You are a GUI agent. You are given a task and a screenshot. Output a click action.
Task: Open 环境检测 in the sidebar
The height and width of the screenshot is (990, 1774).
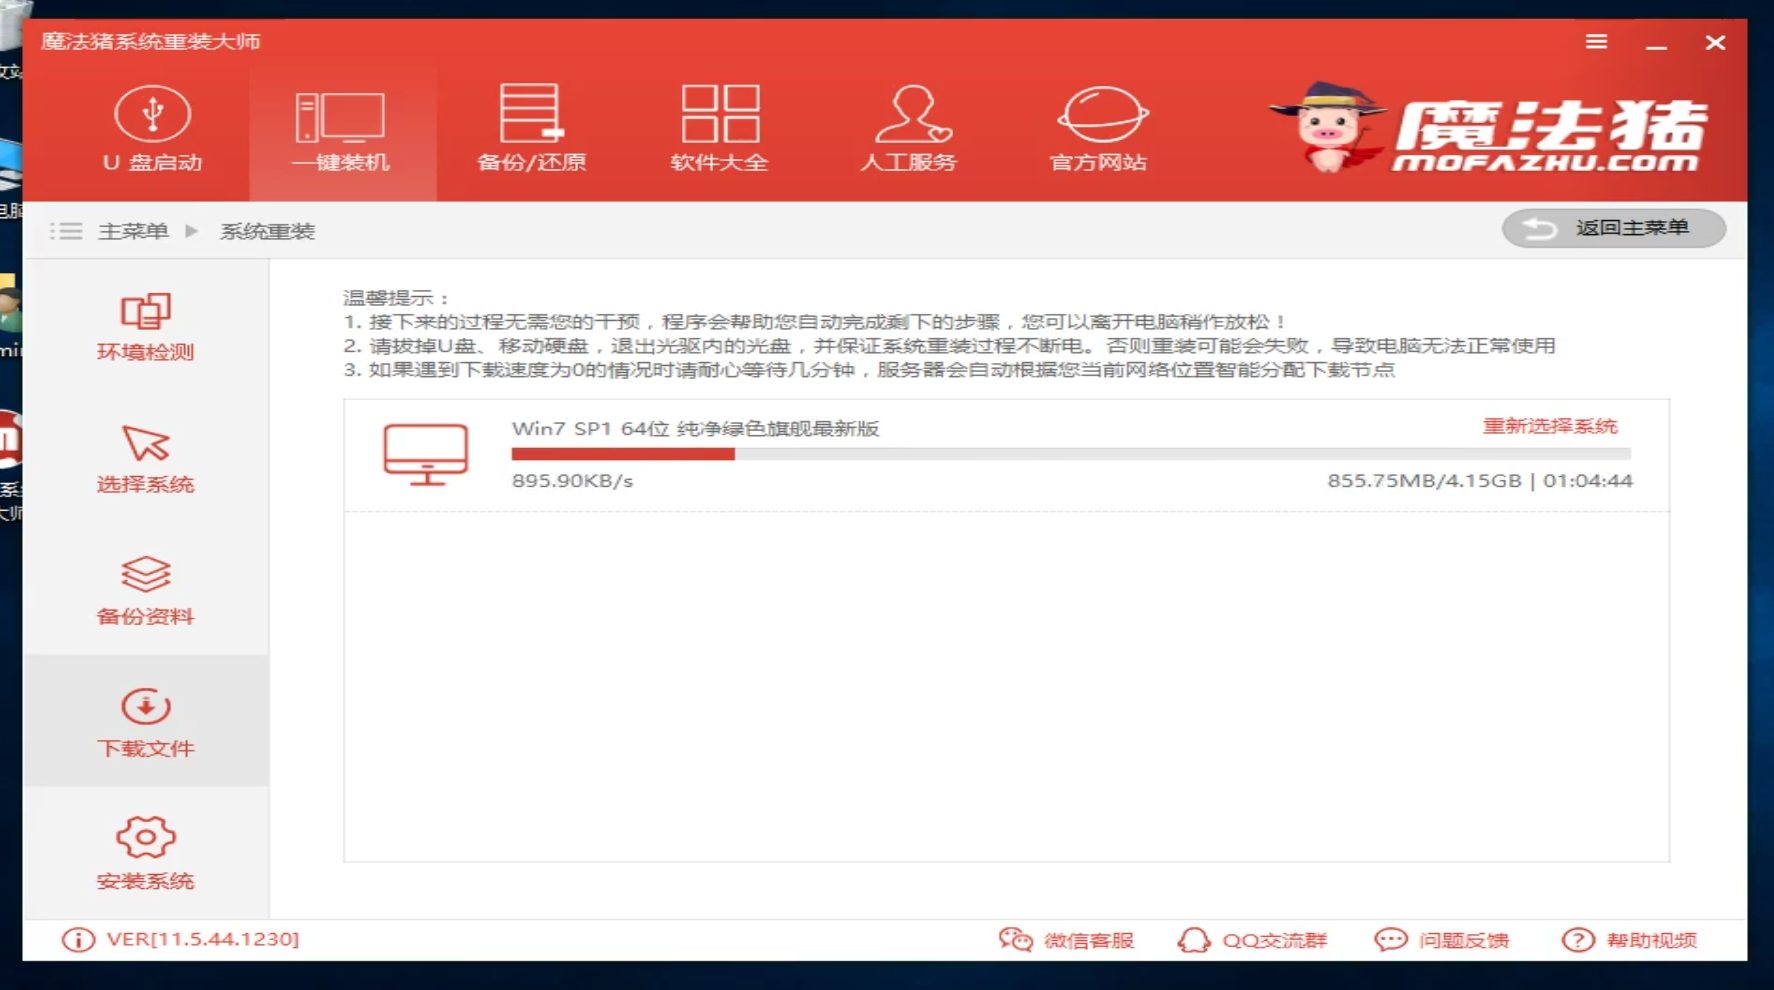pyautogui.click(x=146, y=325)
